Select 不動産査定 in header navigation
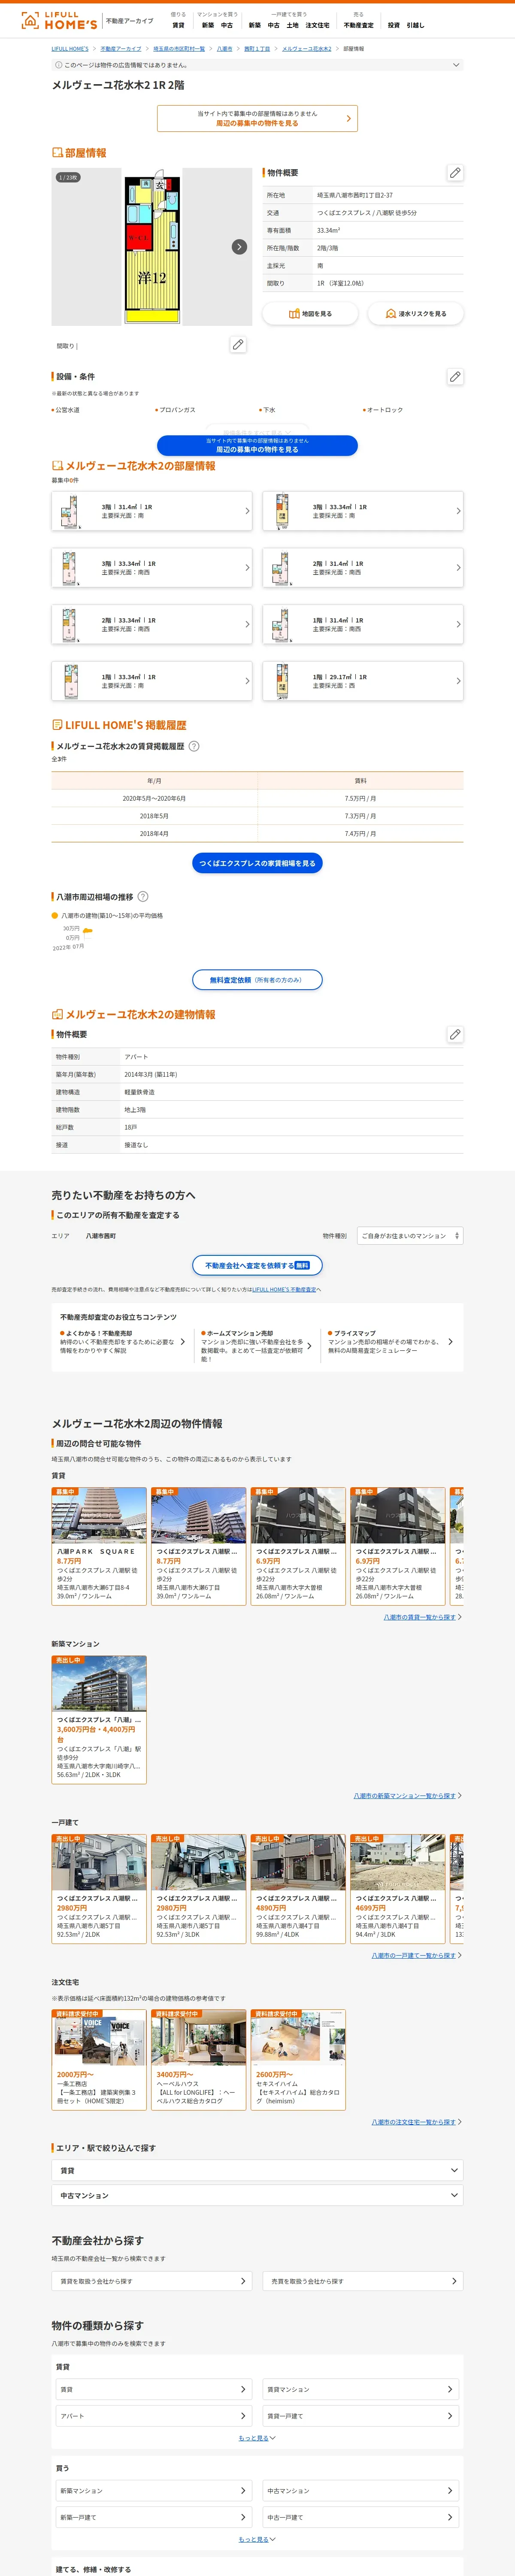Screen dimensions: 515x2576 (358, 25)
